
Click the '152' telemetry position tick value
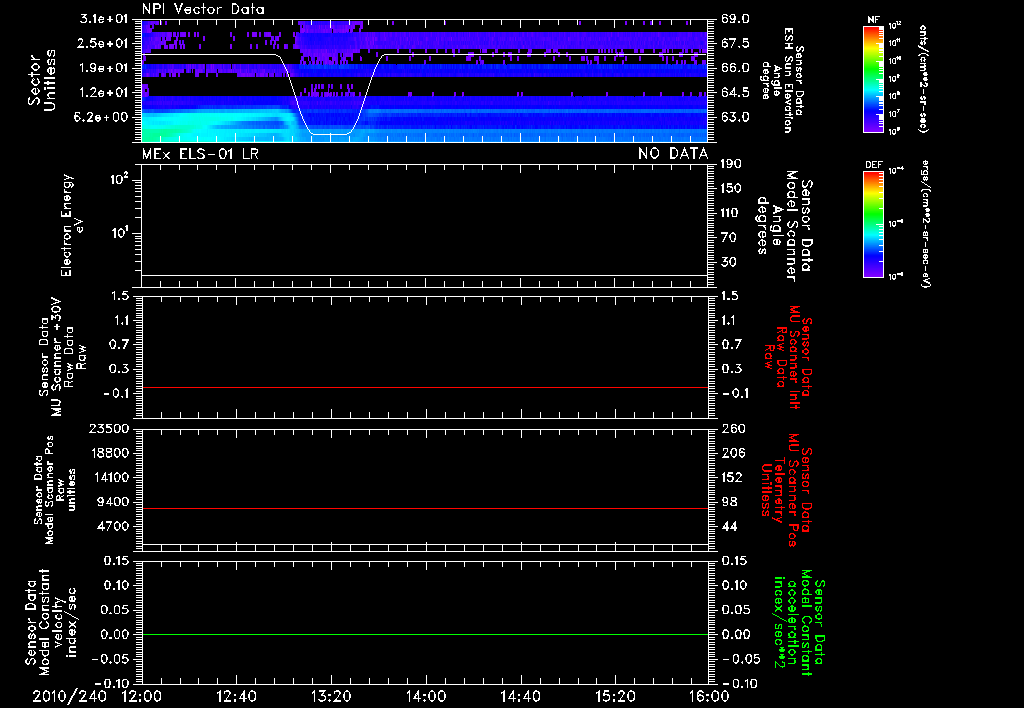point(731,477)
